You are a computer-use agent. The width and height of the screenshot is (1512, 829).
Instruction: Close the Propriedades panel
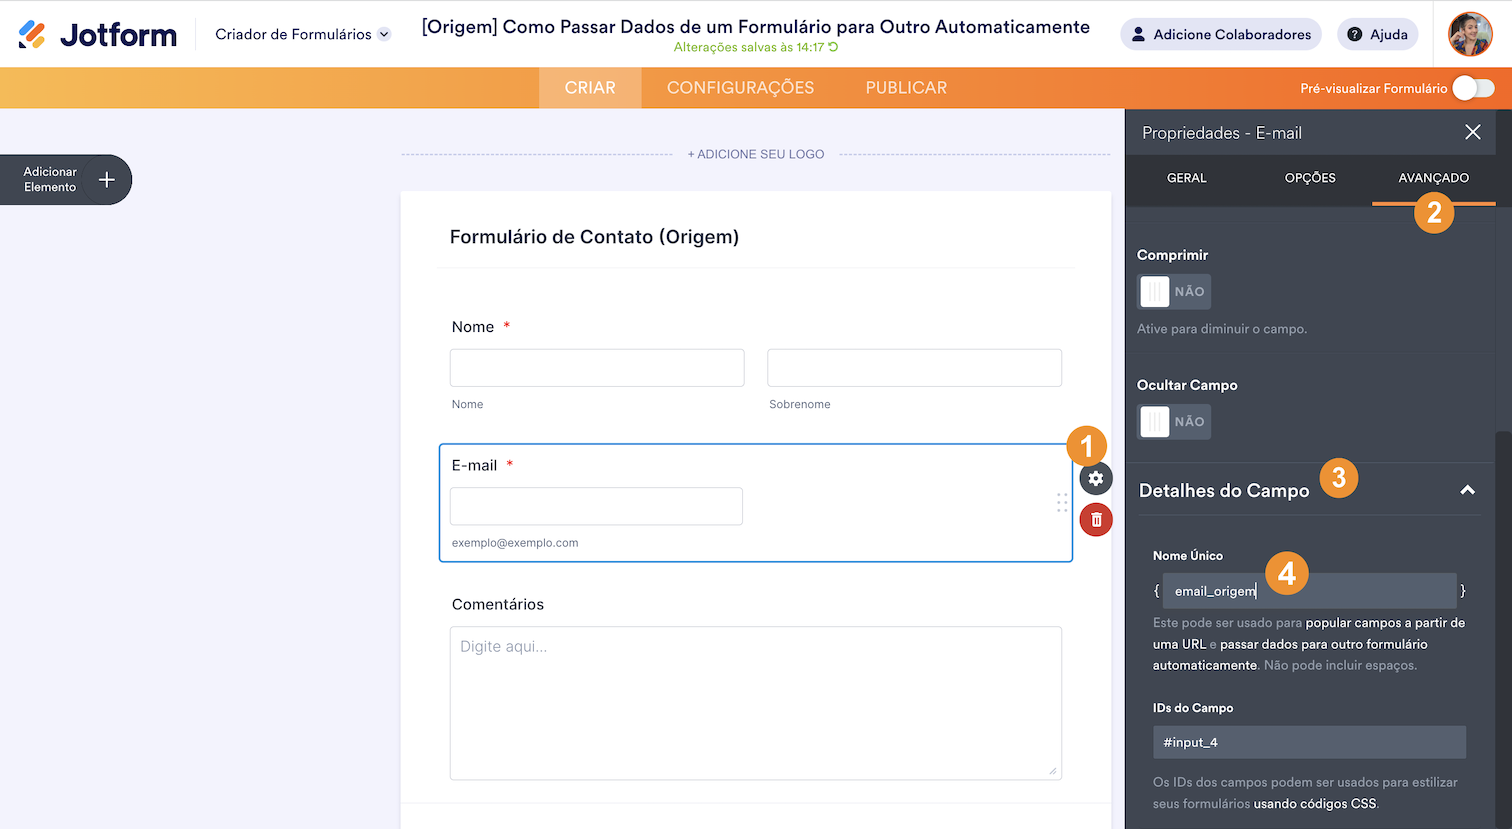tap(1472, 133)
